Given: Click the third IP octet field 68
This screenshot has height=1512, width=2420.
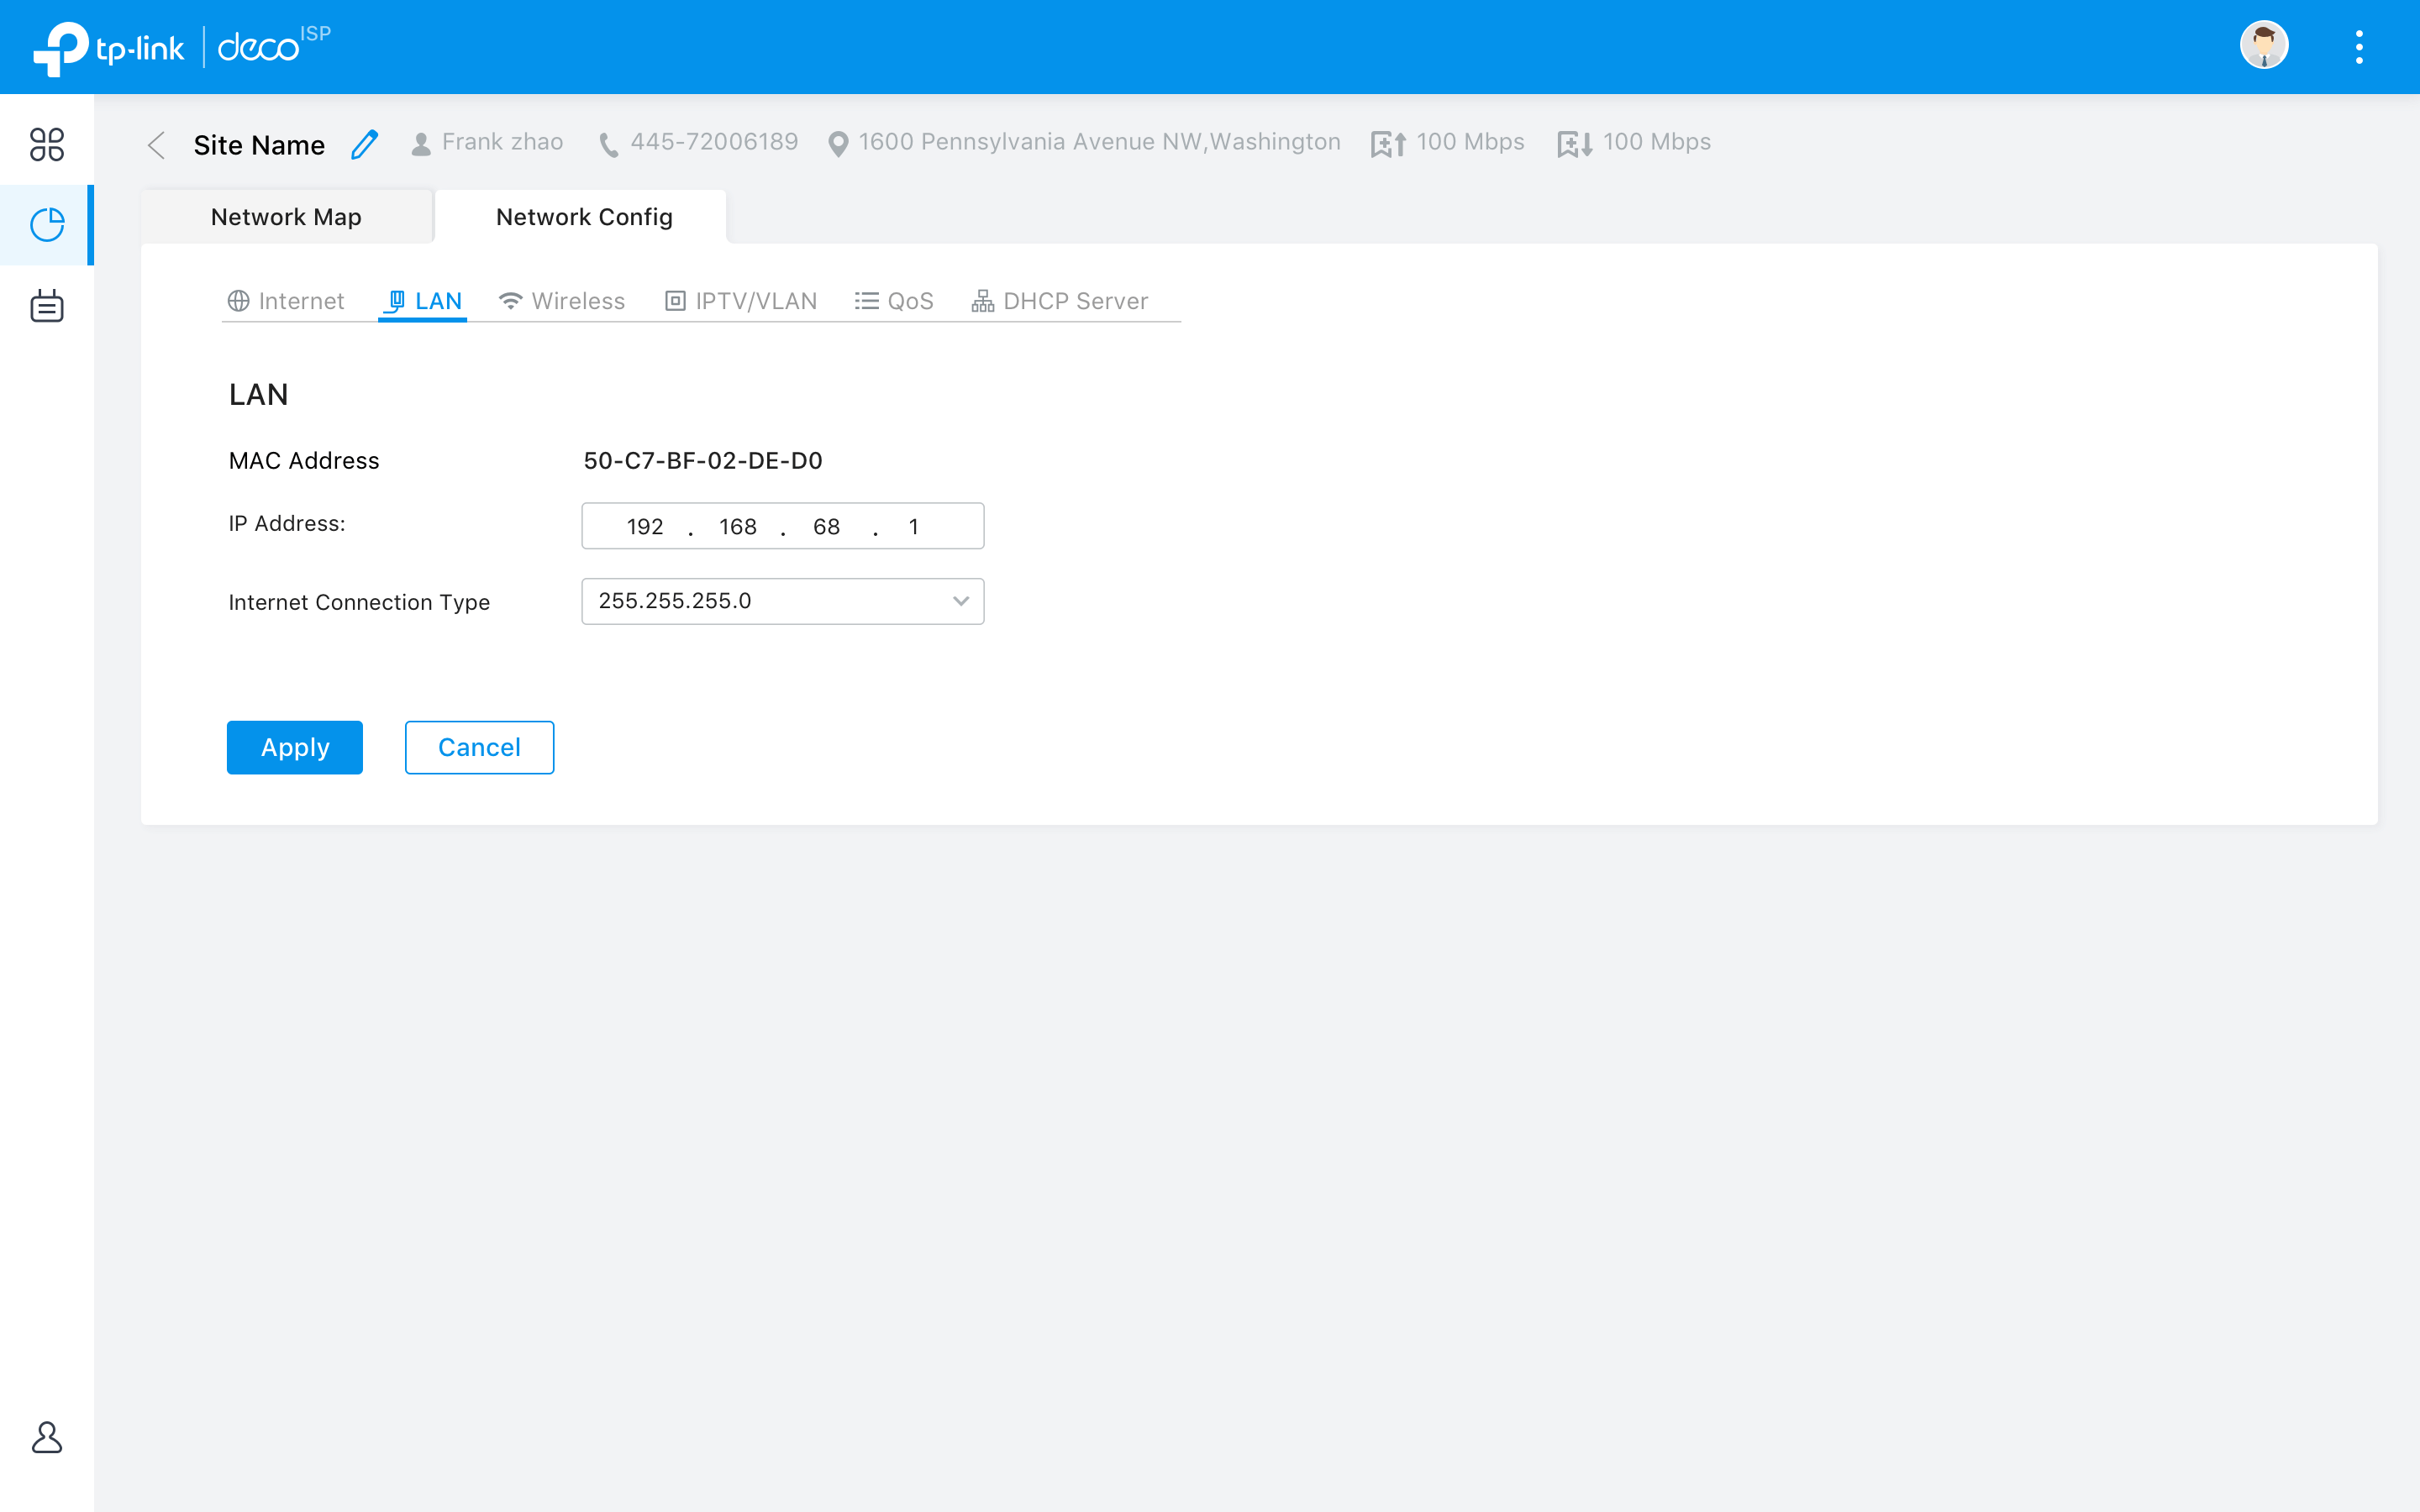Looking at the screenshot, I should (827, 526).
